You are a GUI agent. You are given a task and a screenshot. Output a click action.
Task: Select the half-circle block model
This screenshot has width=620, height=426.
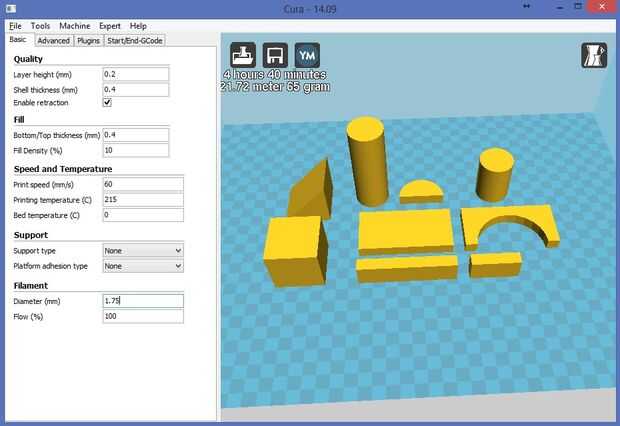pyautogui.click(x=421, y=192)
